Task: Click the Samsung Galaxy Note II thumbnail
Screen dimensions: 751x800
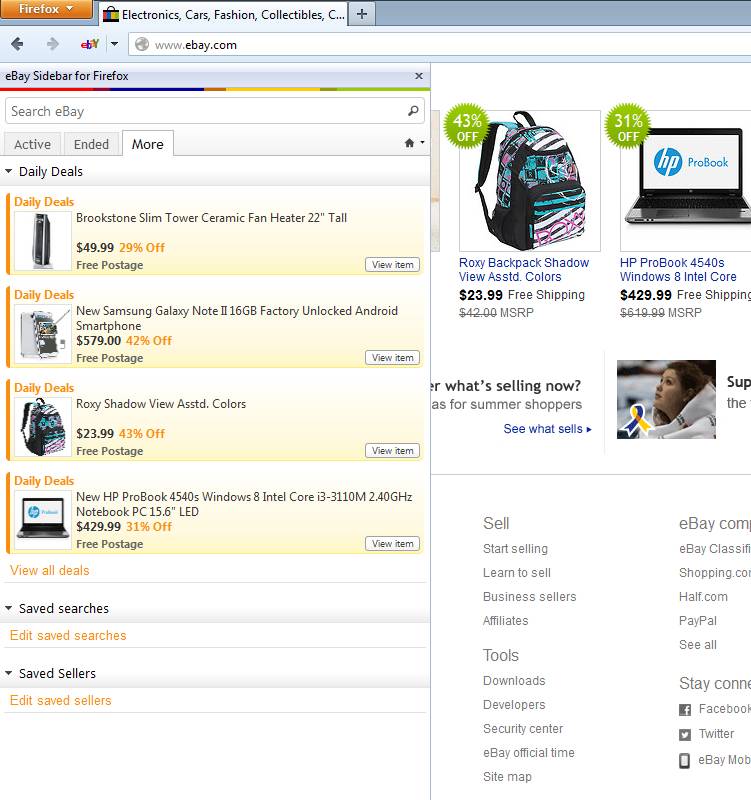Action: pos(43,334)
